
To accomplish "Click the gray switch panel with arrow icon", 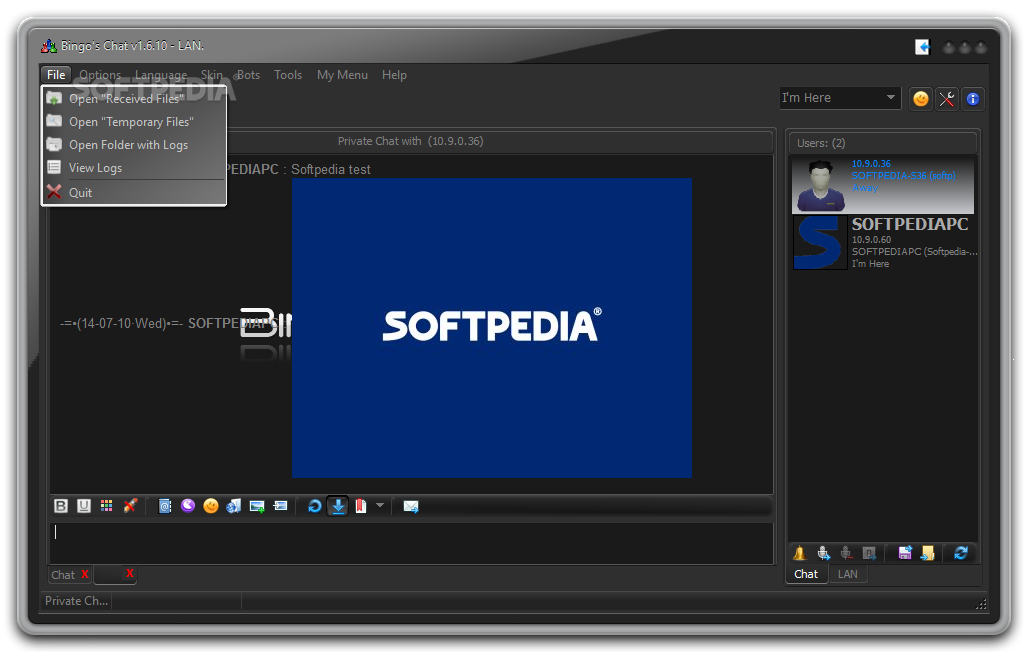I will [x=869, y=553].
